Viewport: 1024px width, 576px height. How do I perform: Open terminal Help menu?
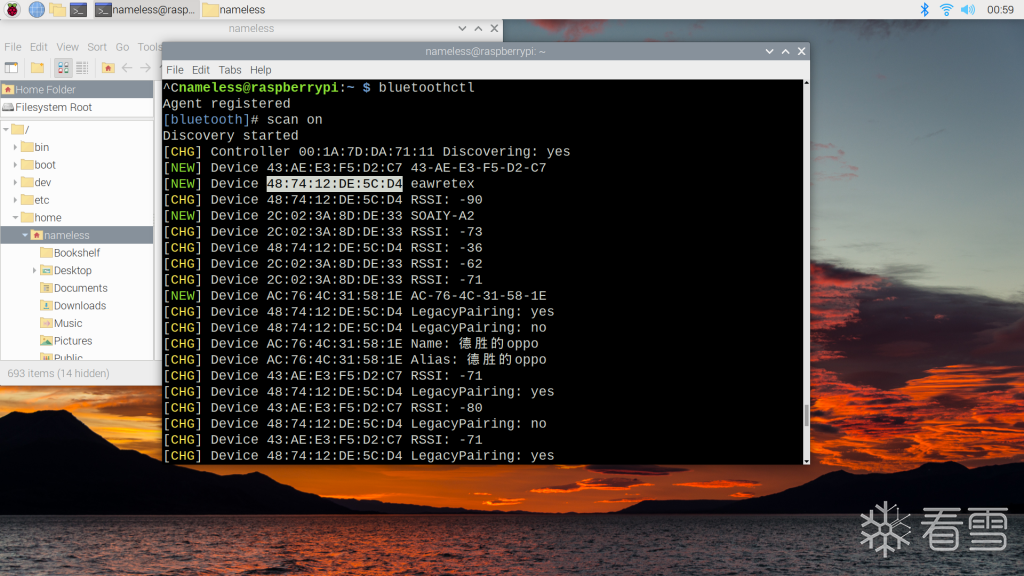(260, 70)
